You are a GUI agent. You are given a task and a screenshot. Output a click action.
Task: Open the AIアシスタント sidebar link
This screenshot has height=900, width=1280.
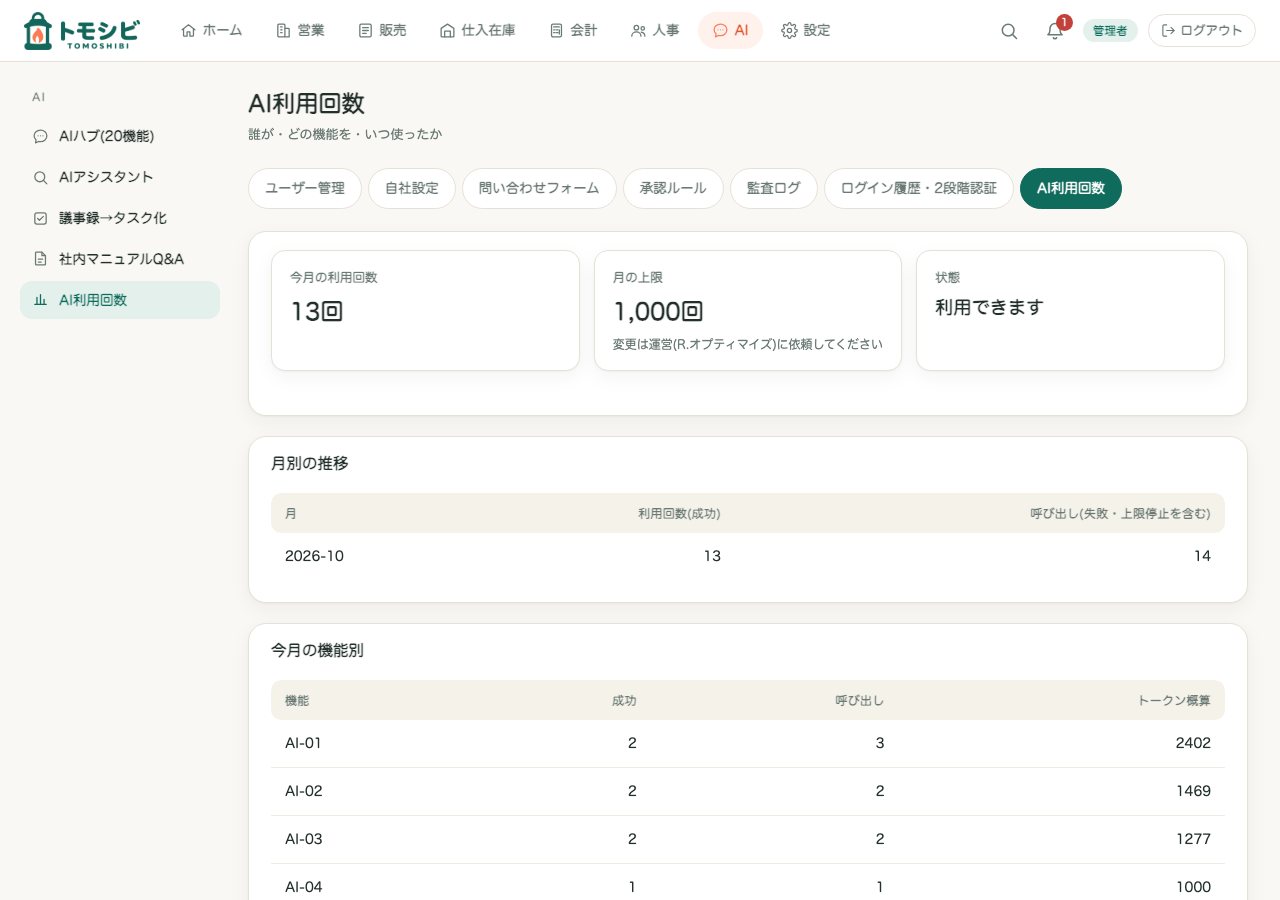click(120, 177)
